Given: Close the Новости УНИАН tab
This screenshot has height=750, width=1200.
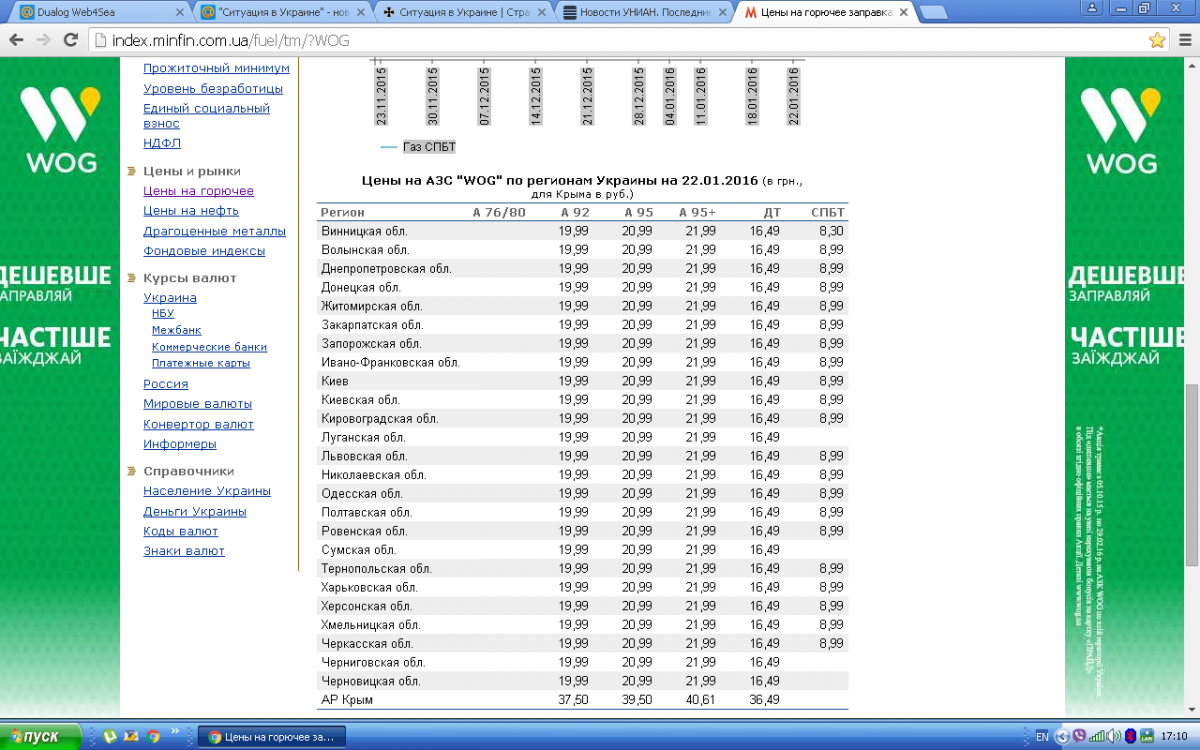Looking at the screenshot, I should click(x=722, y=13).
